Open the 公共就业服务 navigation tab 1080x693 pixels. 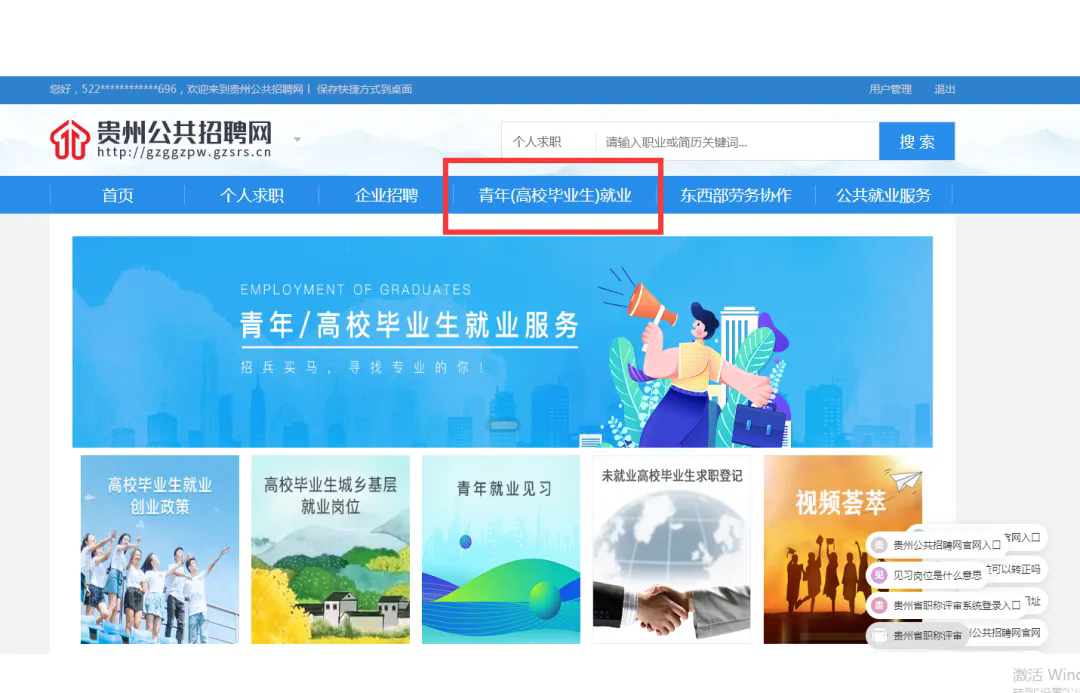click(x=883, y=195)
